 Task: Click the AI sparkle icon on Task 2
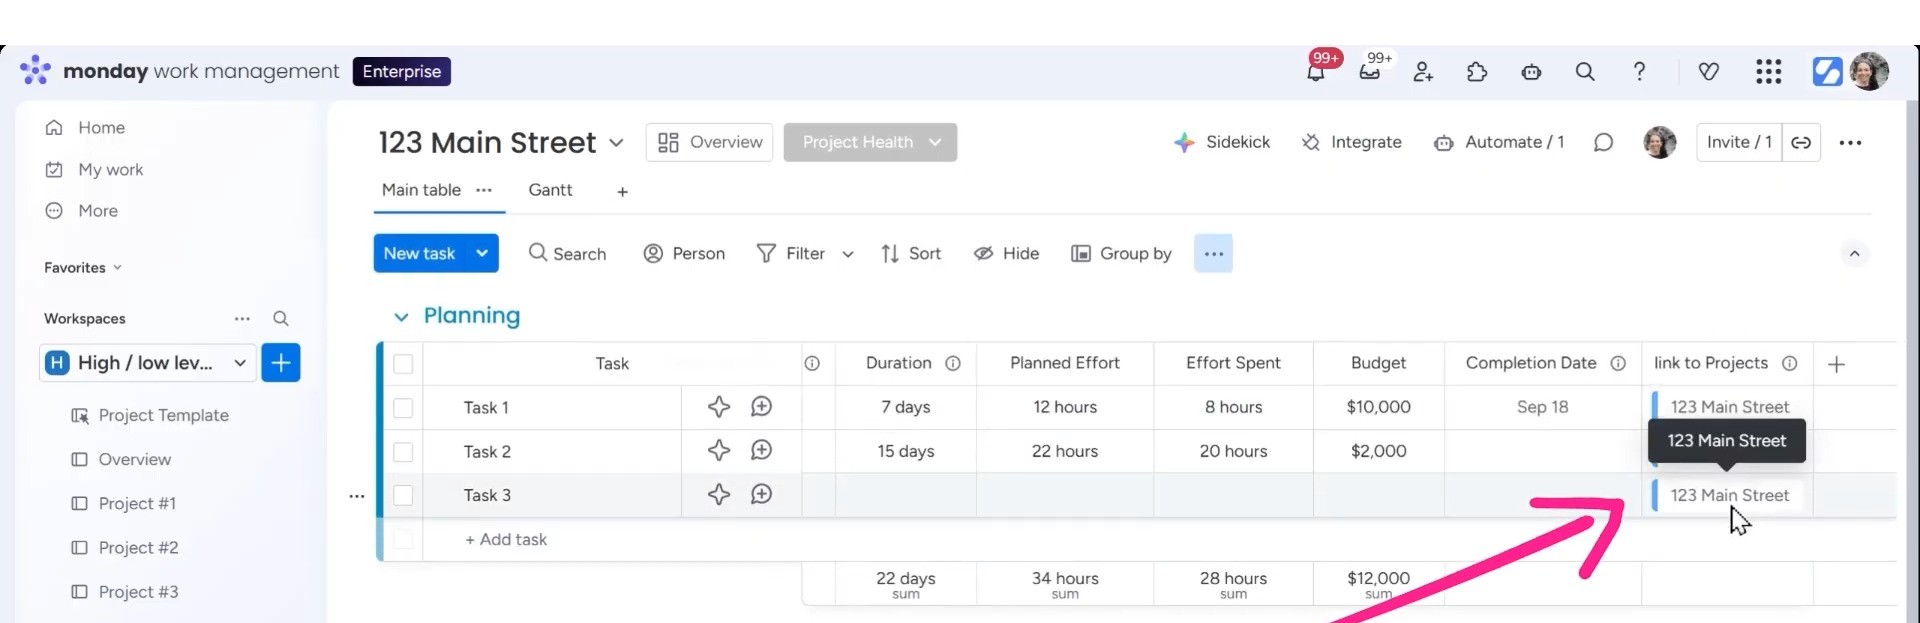(718, 451)
